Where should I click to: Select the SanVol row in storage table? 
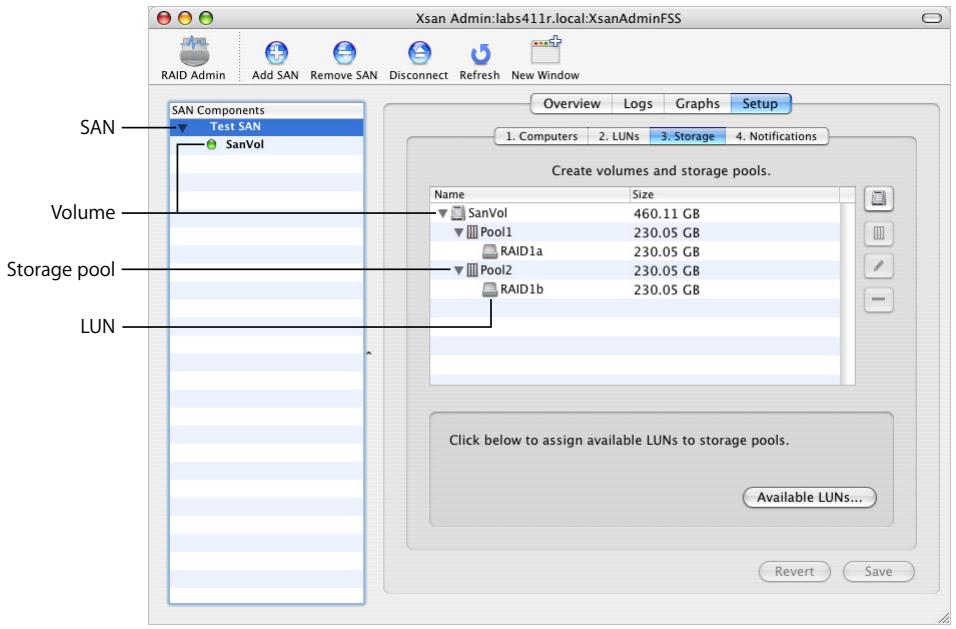coord(635,213)
